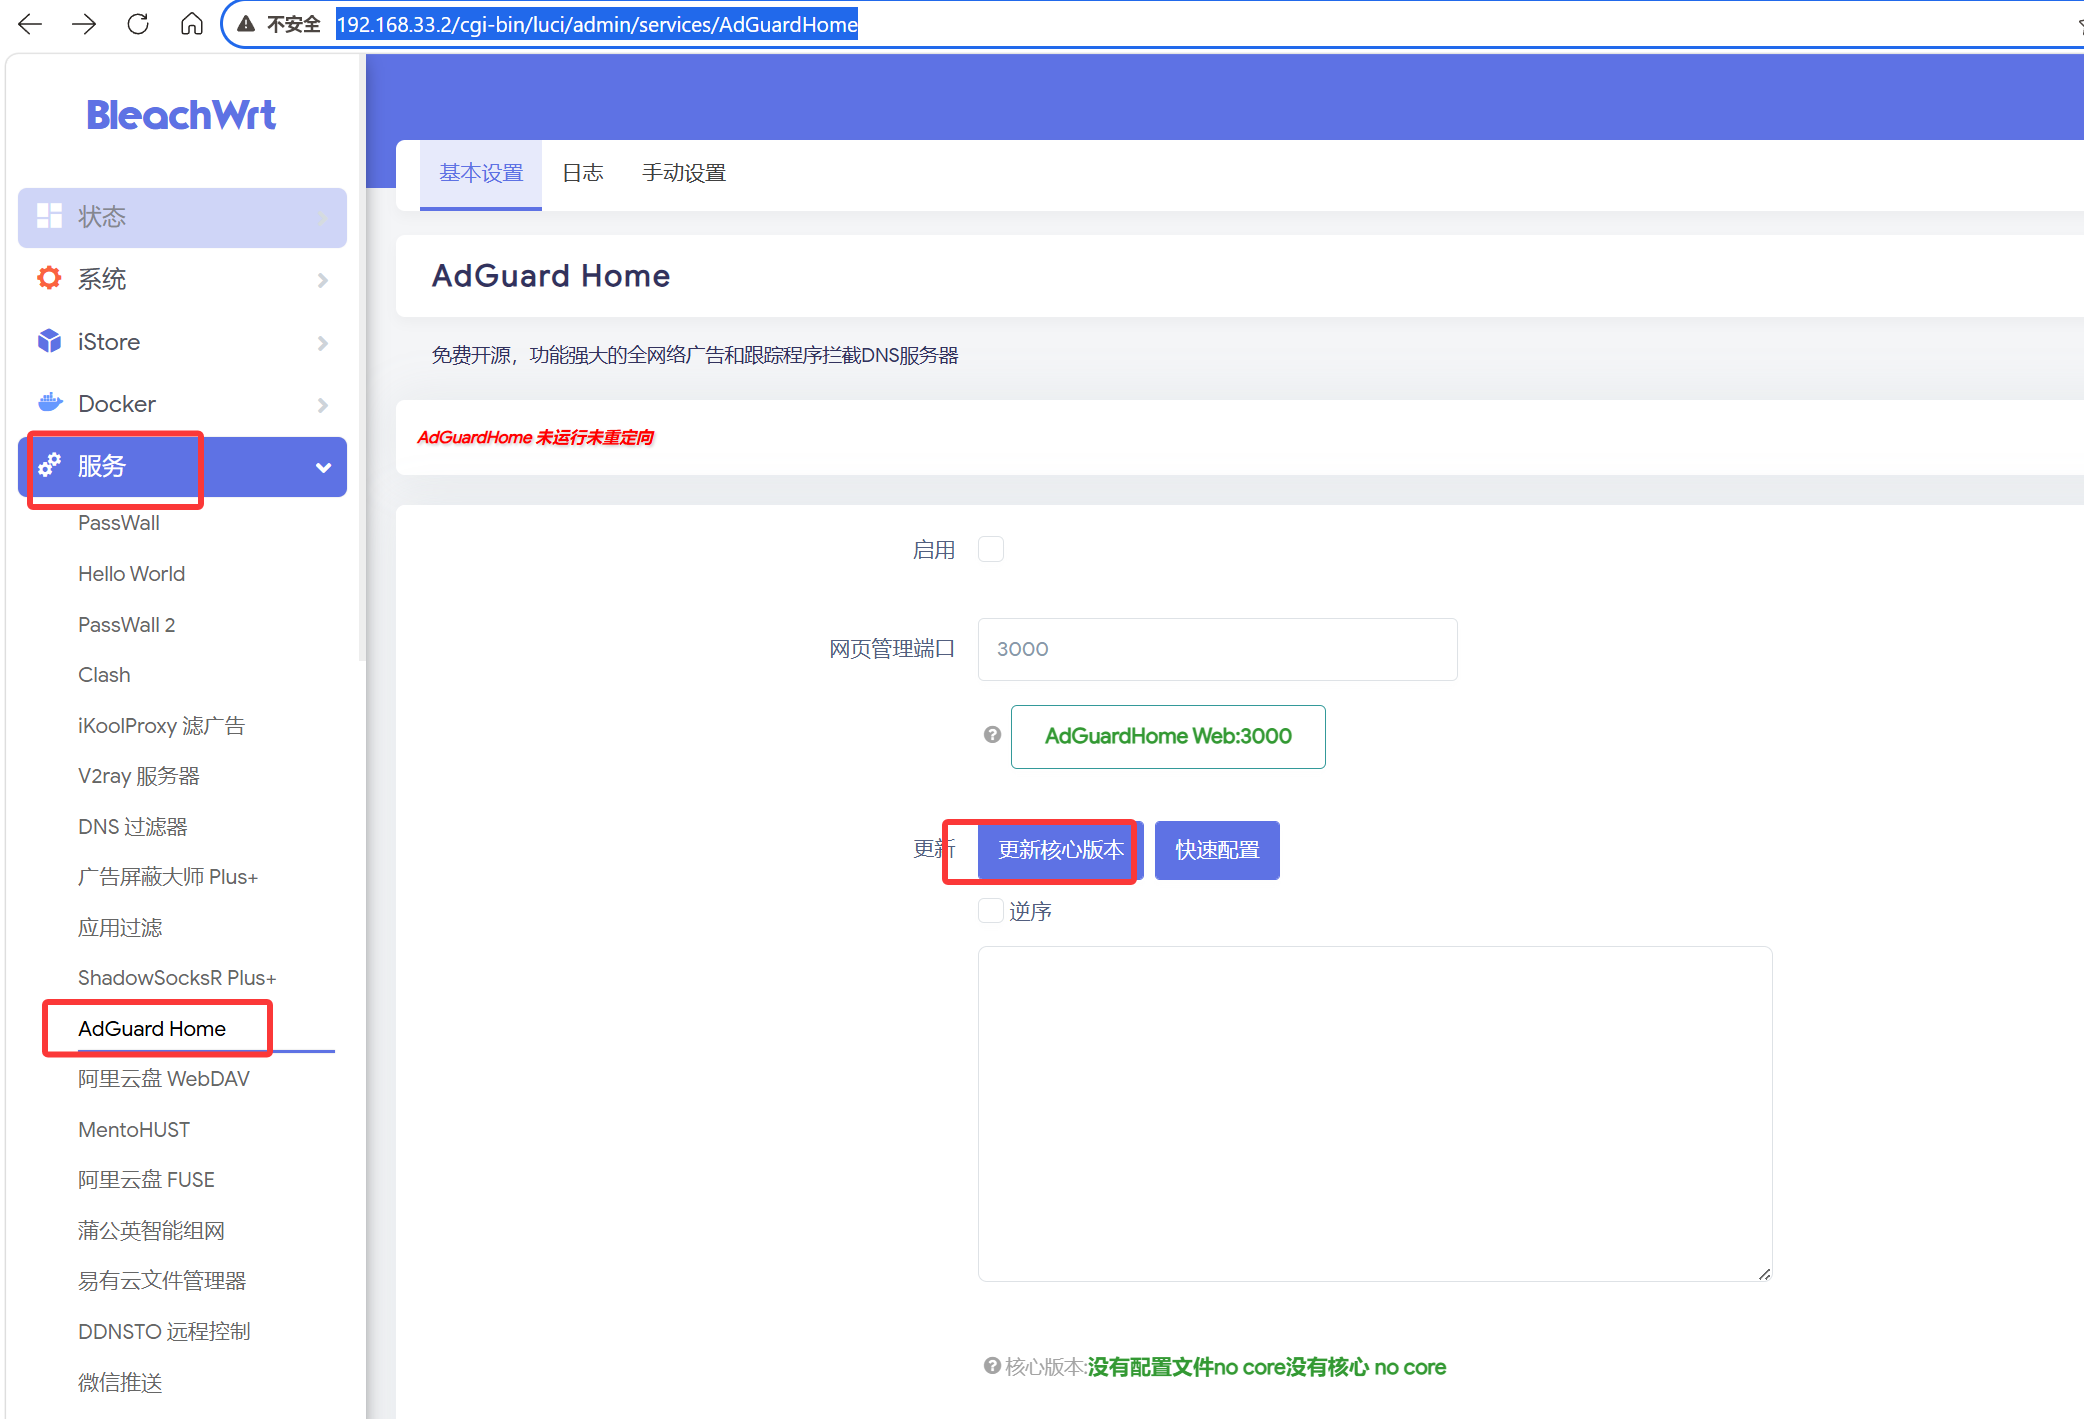Click the browser home icon
Image resolution: width=2084 pixels, height=1419 pixels.
tap(191, 24)
